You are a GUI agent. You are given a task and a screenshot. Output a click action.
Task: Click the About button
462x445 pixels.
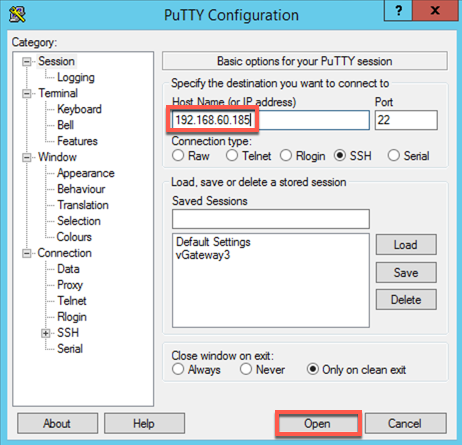coord(57,424)
